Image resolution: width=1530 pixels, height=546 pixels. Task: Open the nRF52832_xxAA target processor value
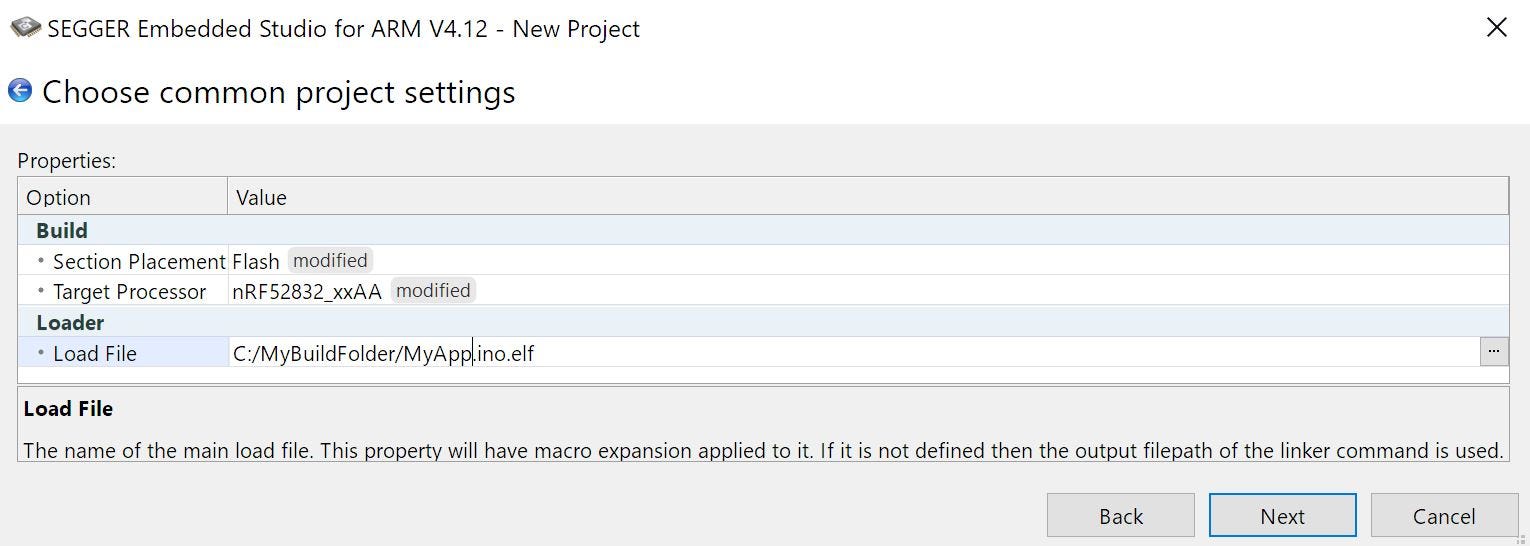pos(307,291)
